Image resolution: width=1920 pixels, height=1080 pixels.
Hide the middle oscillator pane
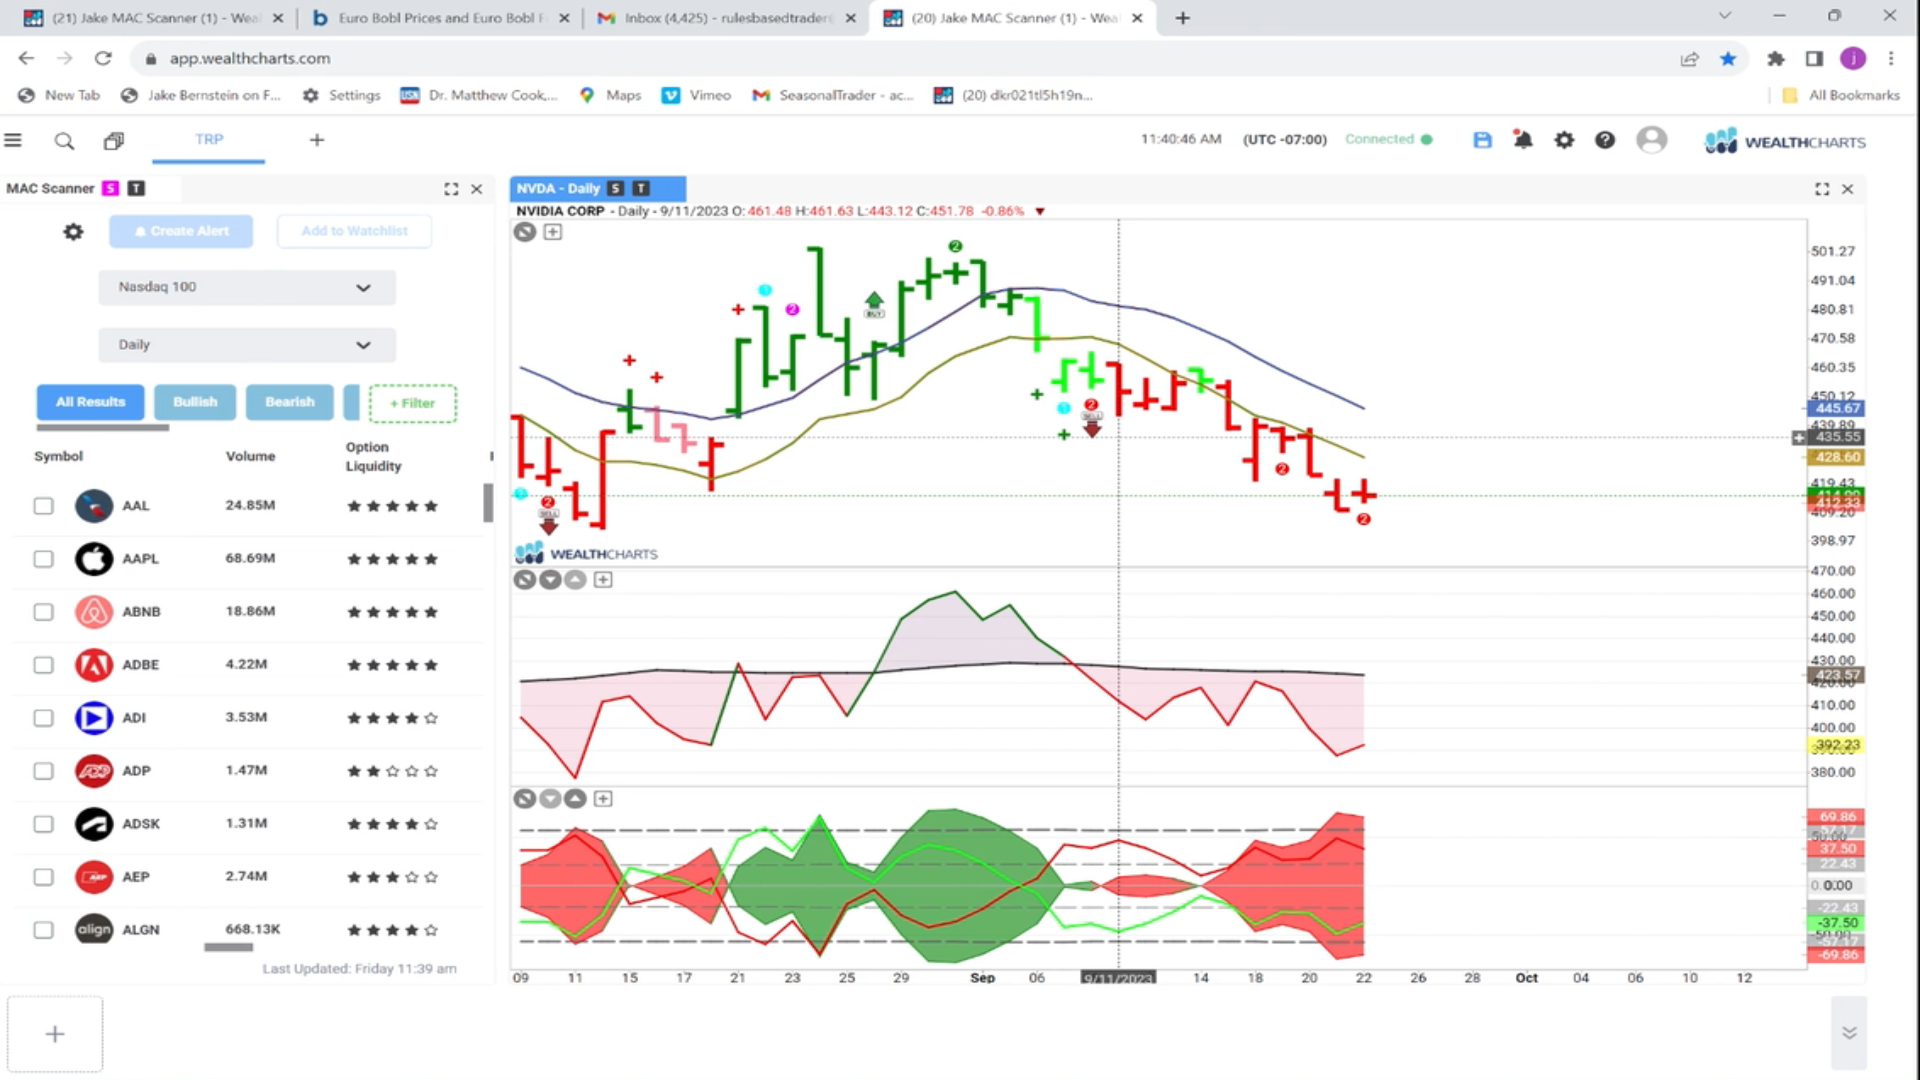click(x=525, y=580)
